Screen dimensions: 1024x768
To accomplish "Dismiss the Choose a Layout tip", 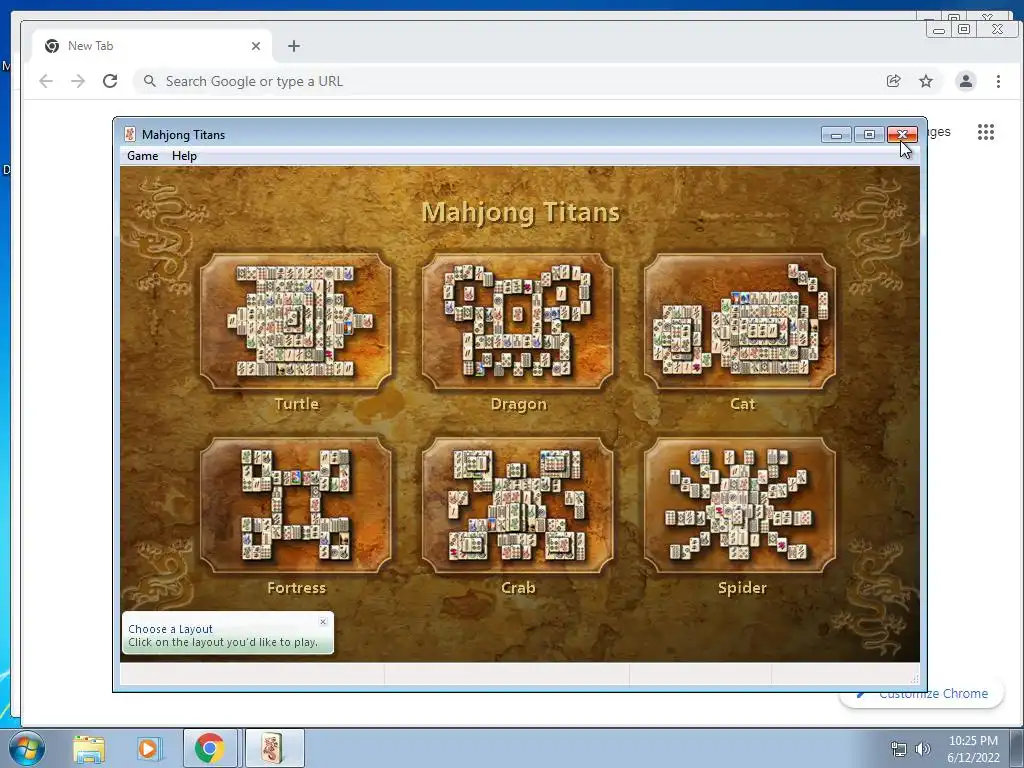I will pyautogui.click(x=323, y=622).
